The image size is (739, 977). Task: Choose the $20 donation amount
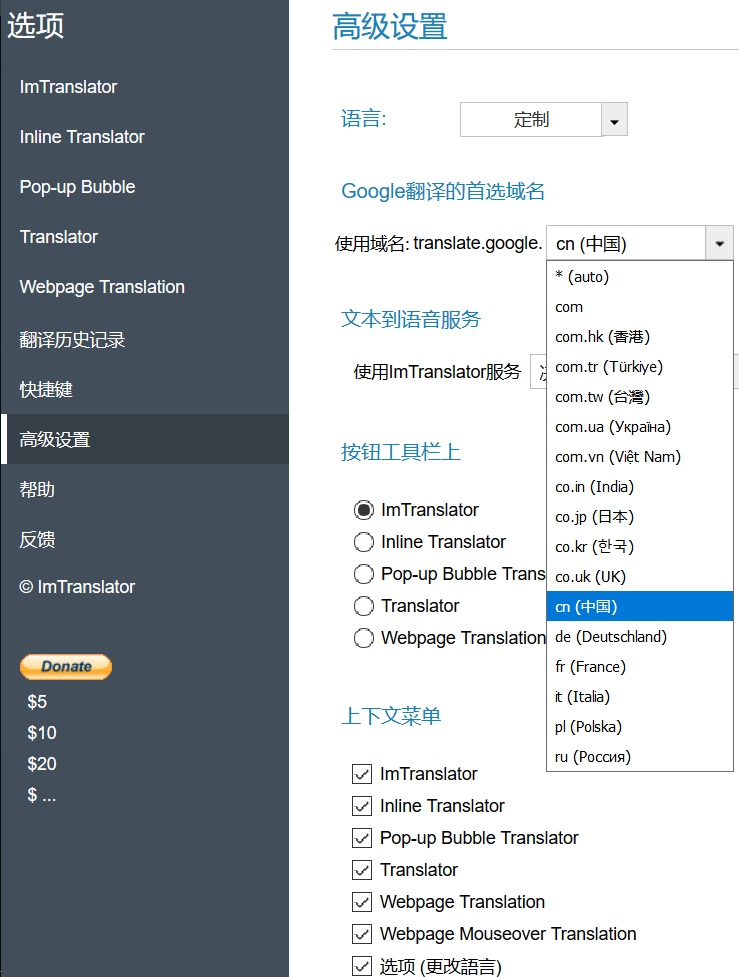click(x=42, y=764)
